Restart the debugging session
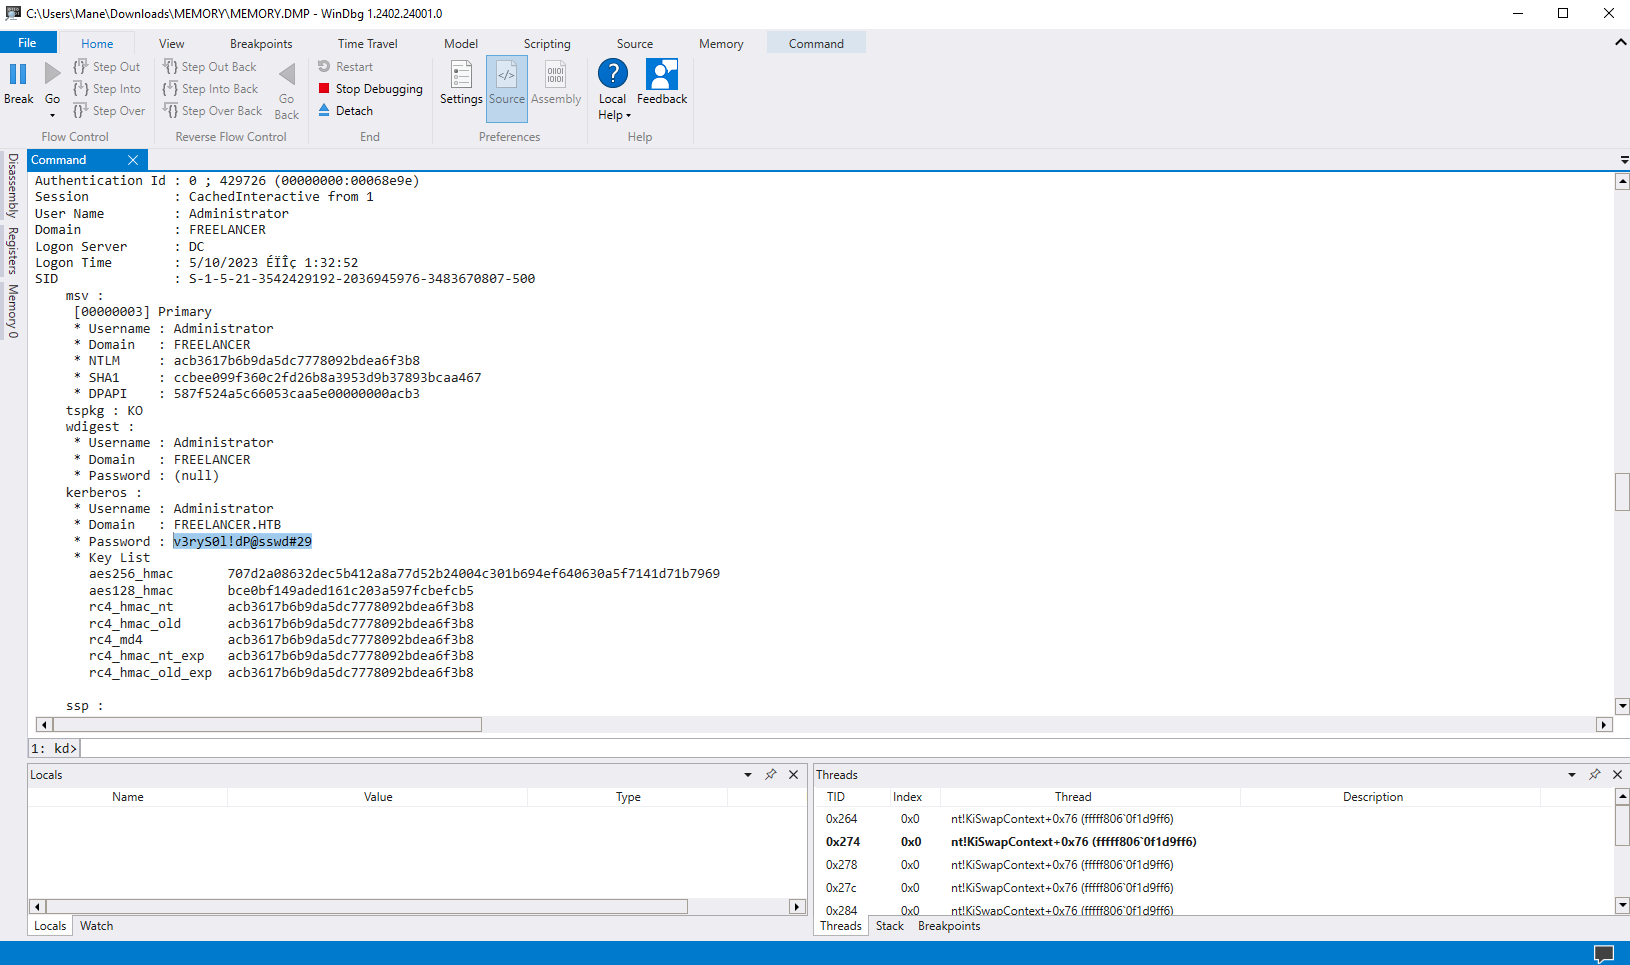Viewport: 1630px width, 965px height. (x=346, y=67)
